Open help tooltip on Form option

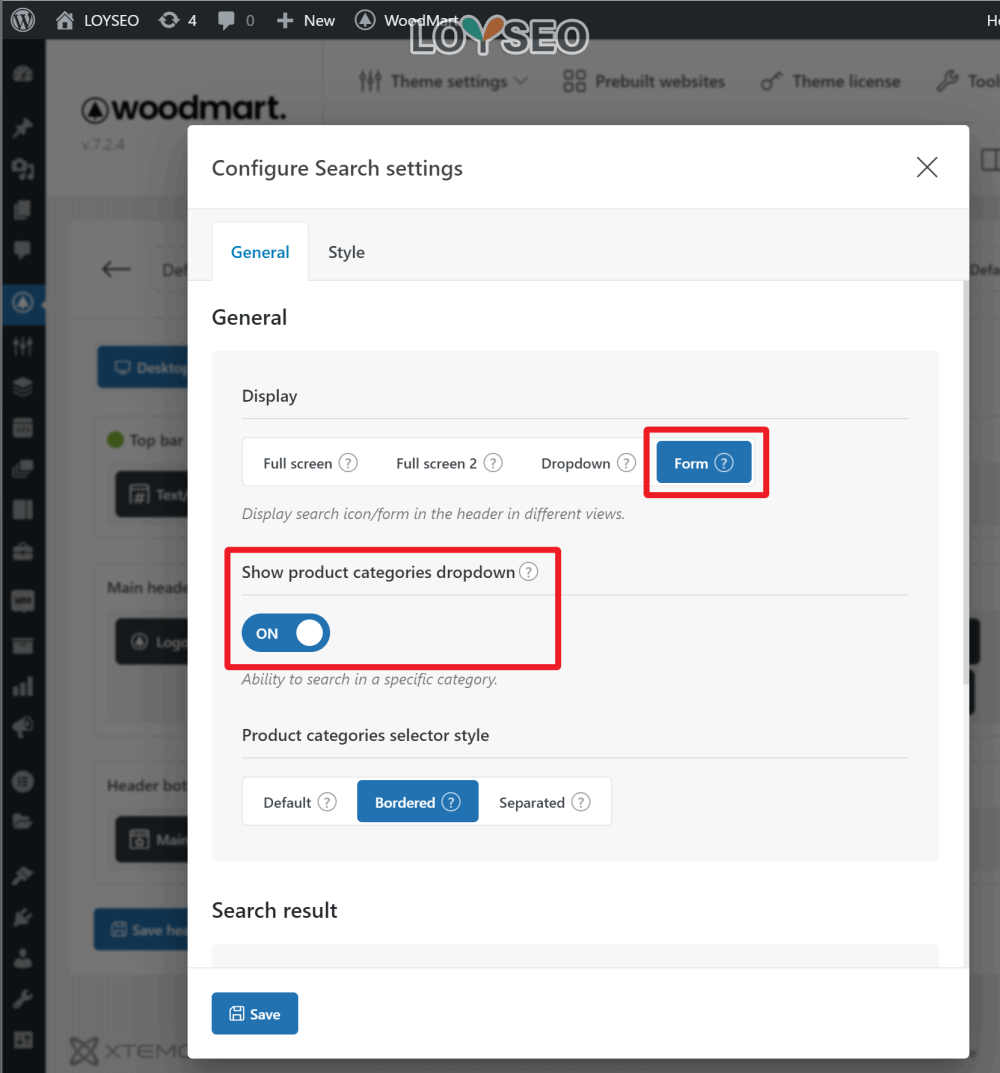pyautogui.click(x=724, y=463)
